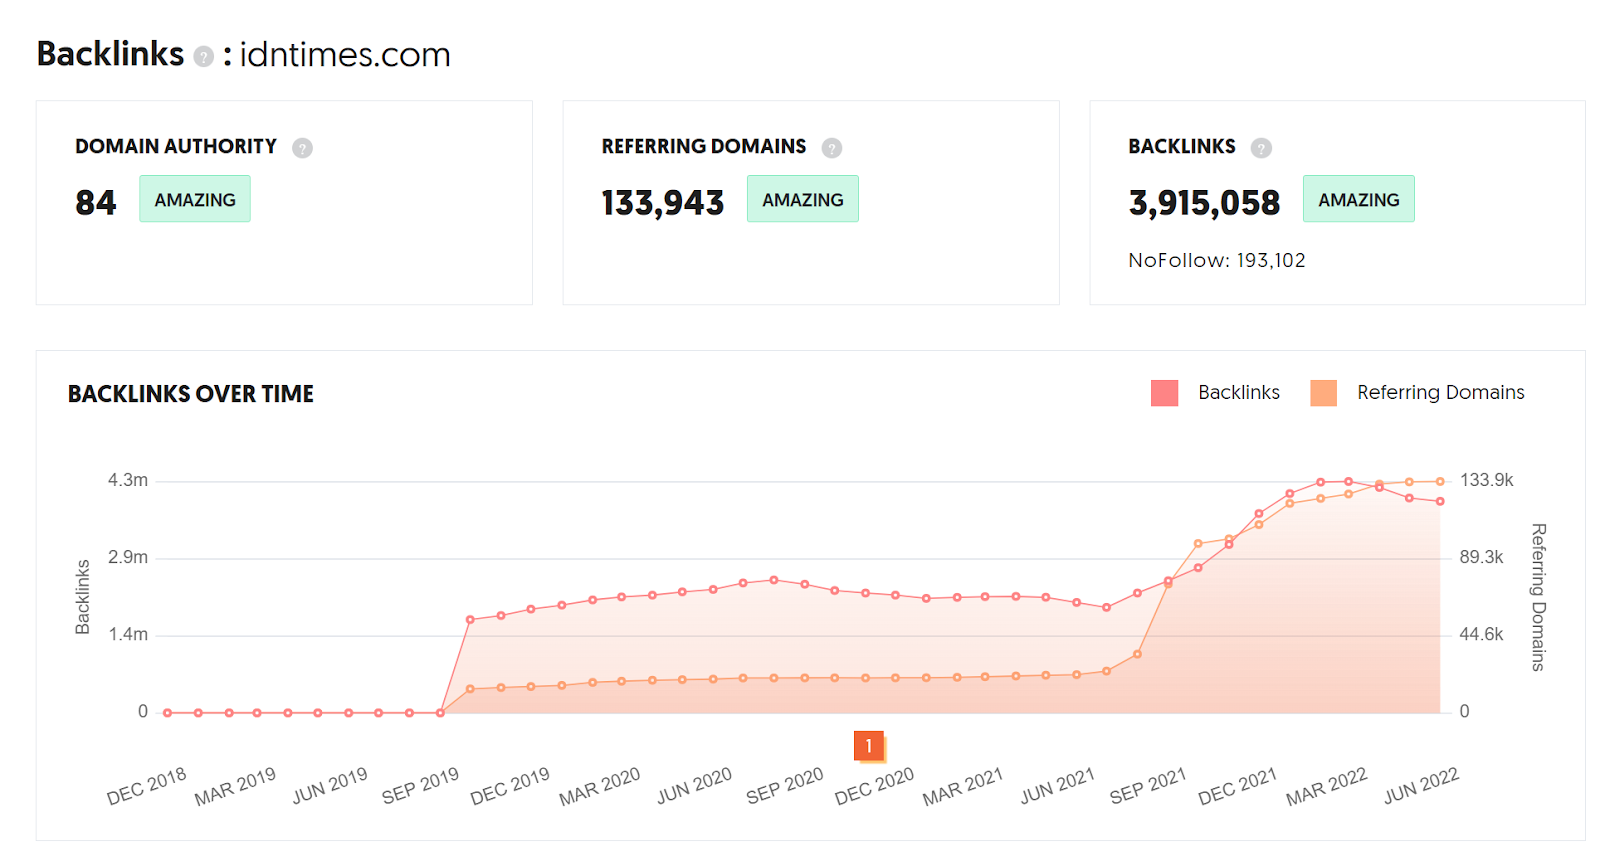The width and height of the screenshot is (1600, 856).
Task: Click AMAZING badge next to 3,915,058
Action: pyautogui.click(x=1359, y=199)
